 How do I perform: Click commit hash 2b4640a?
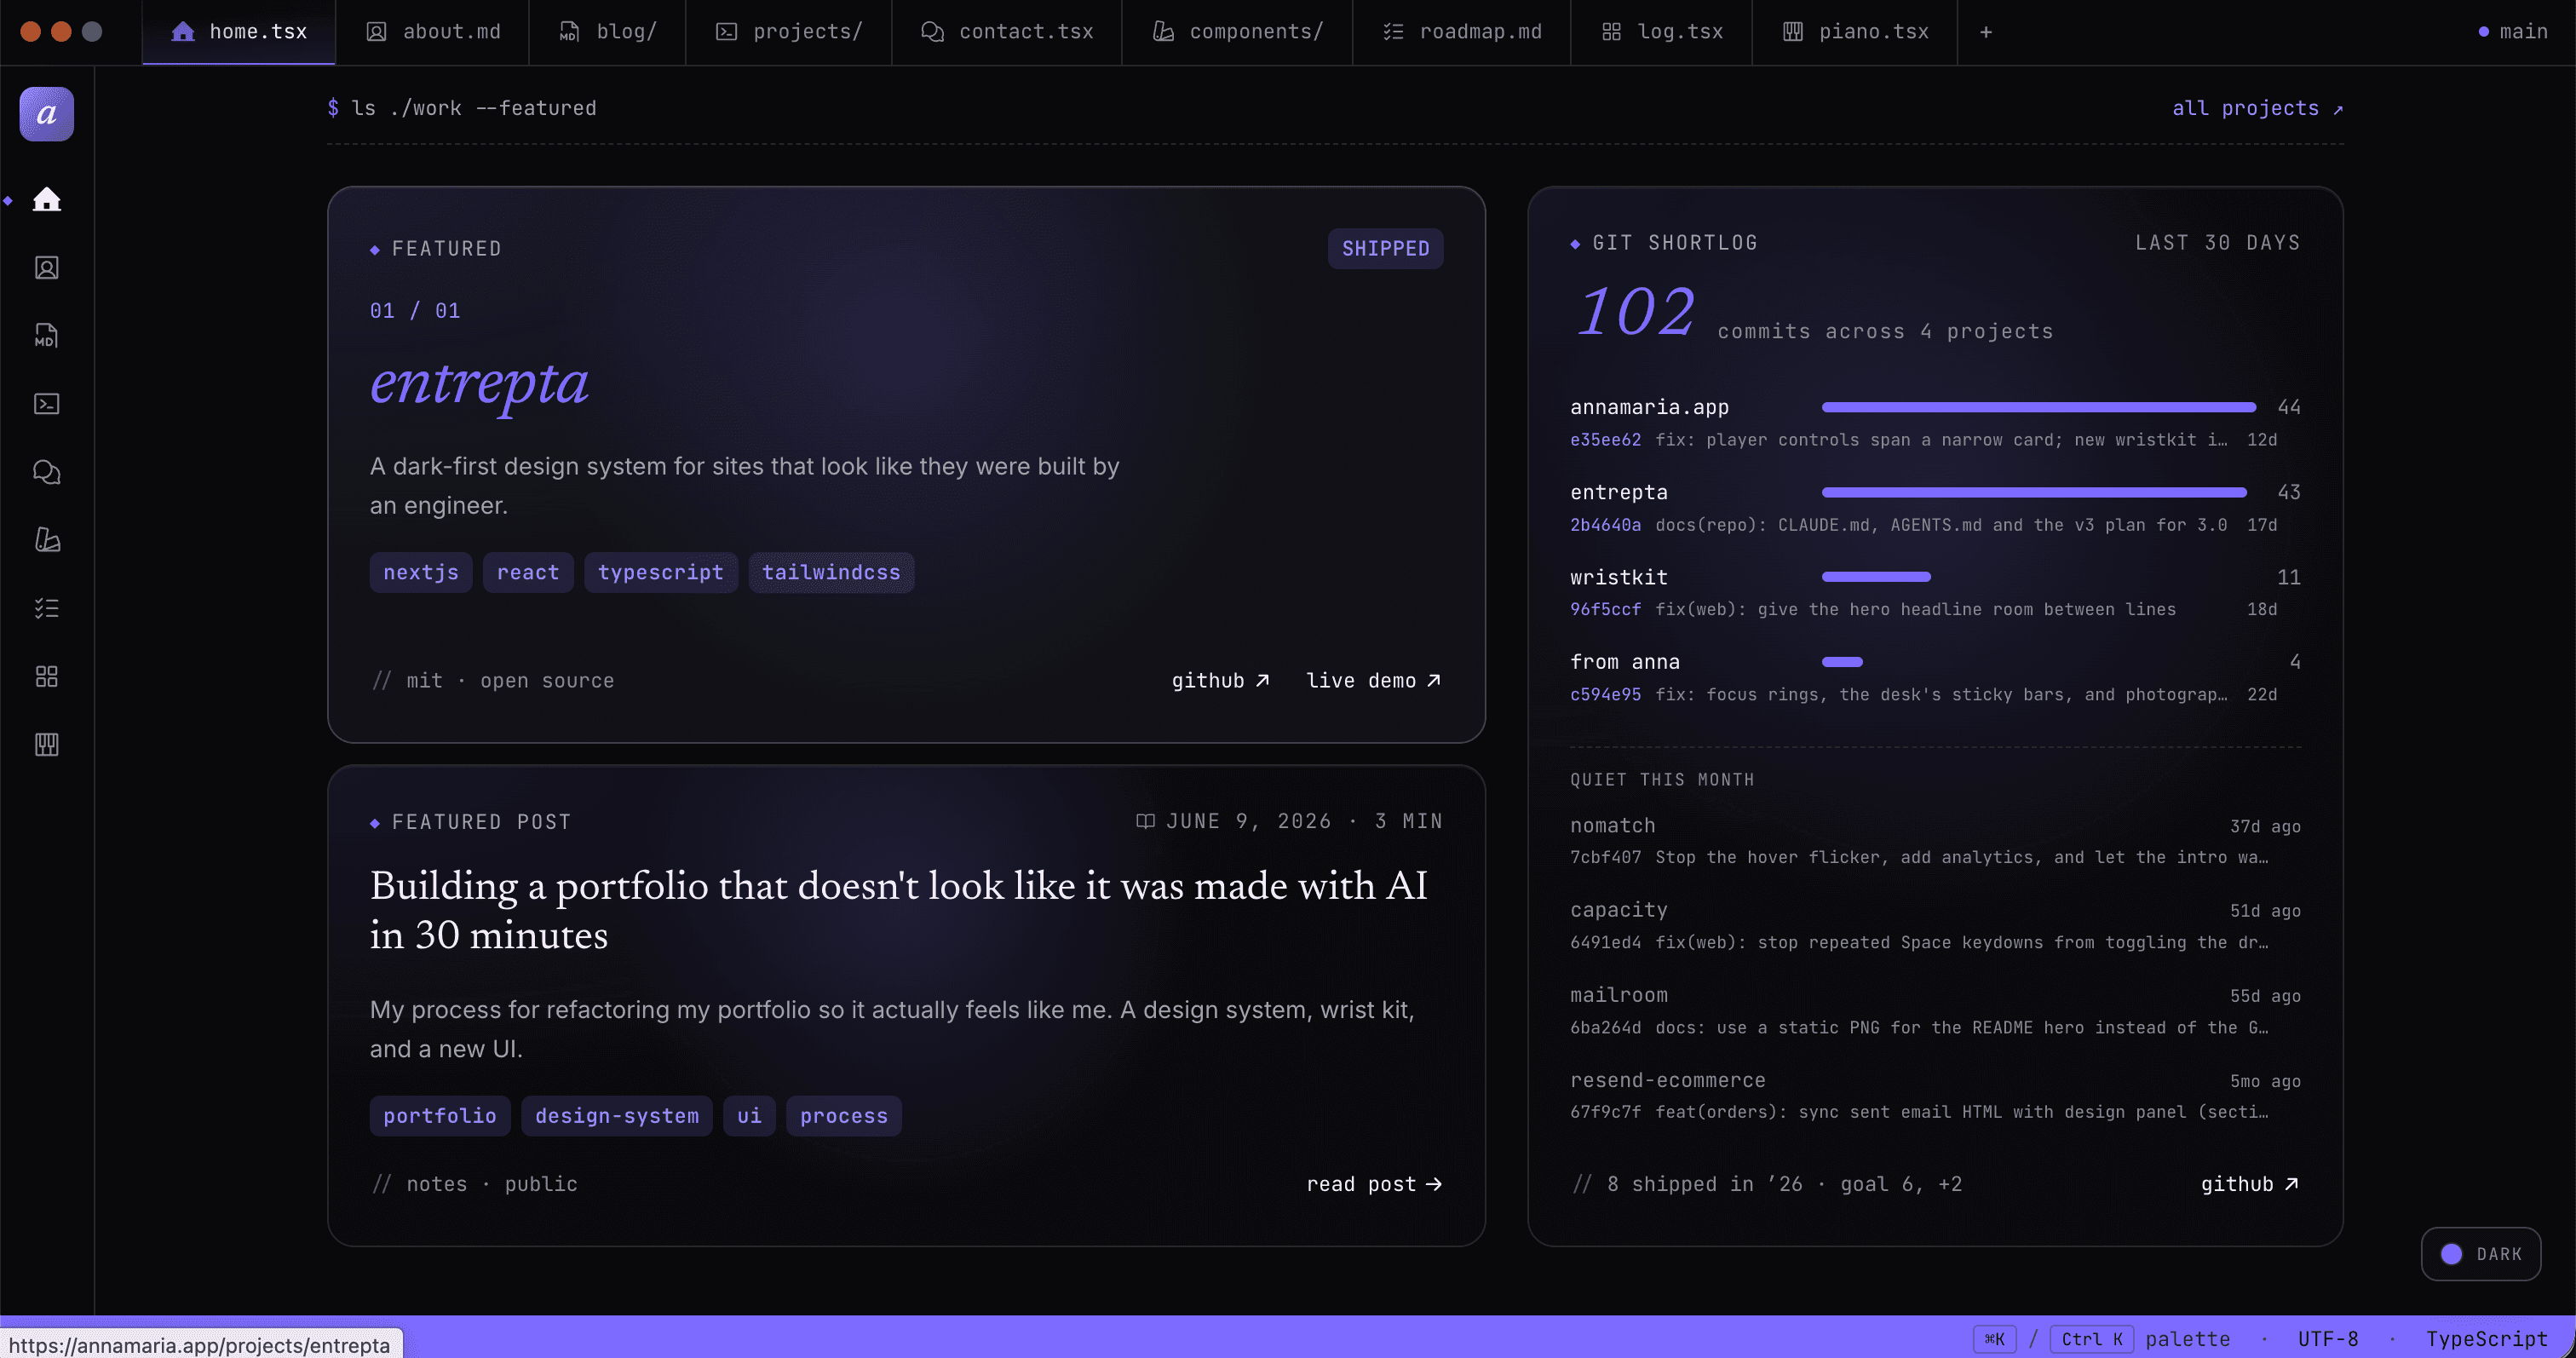[1605, 524]
